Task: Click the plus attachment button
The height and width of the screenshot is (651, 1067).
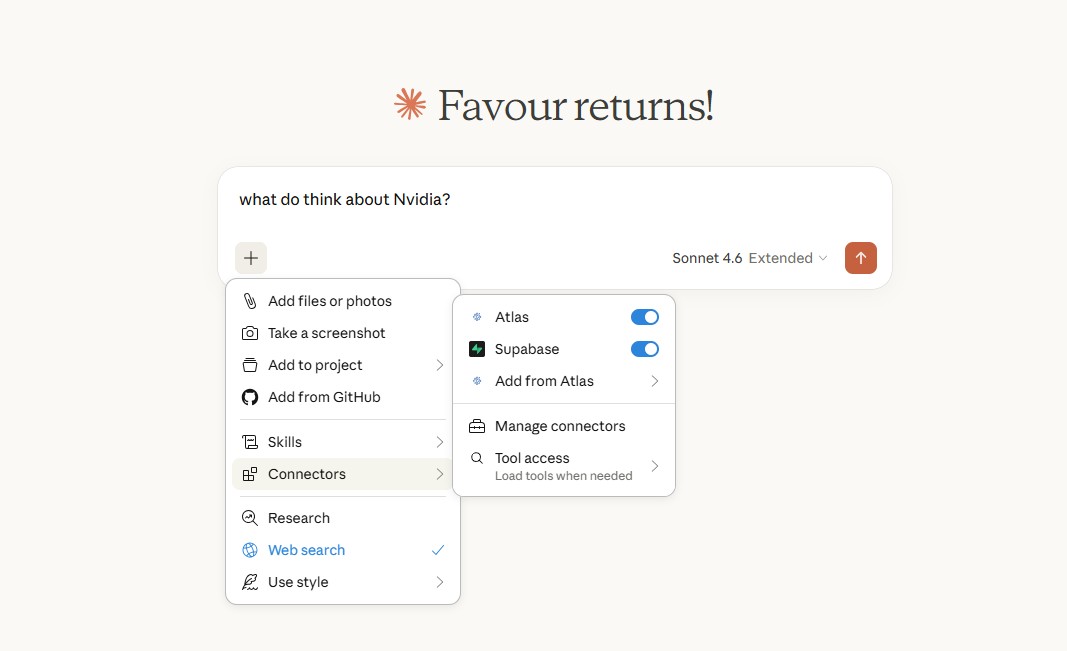Action: point(251,258)
